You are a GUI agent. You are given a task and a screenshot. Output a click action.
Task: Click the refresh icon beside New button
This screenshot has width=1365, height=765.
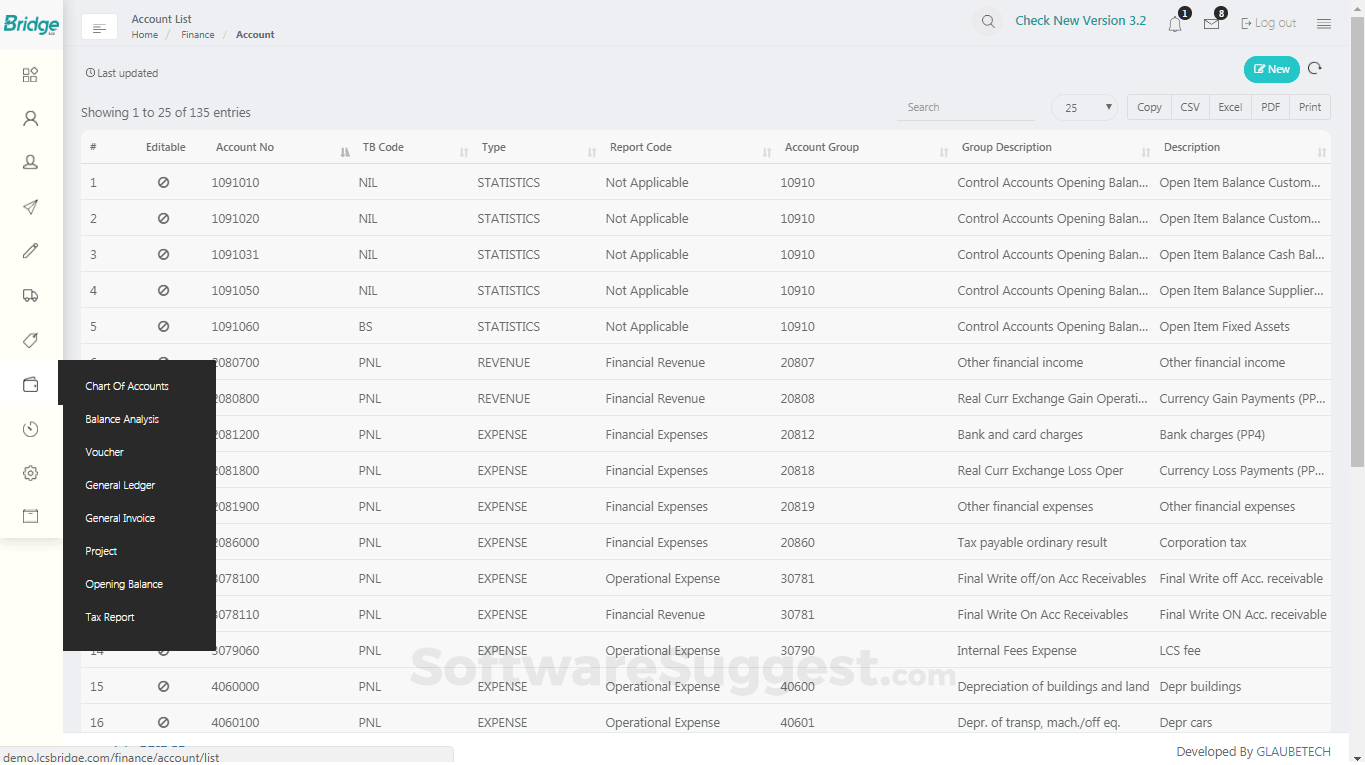click(x=1315, y=69)
